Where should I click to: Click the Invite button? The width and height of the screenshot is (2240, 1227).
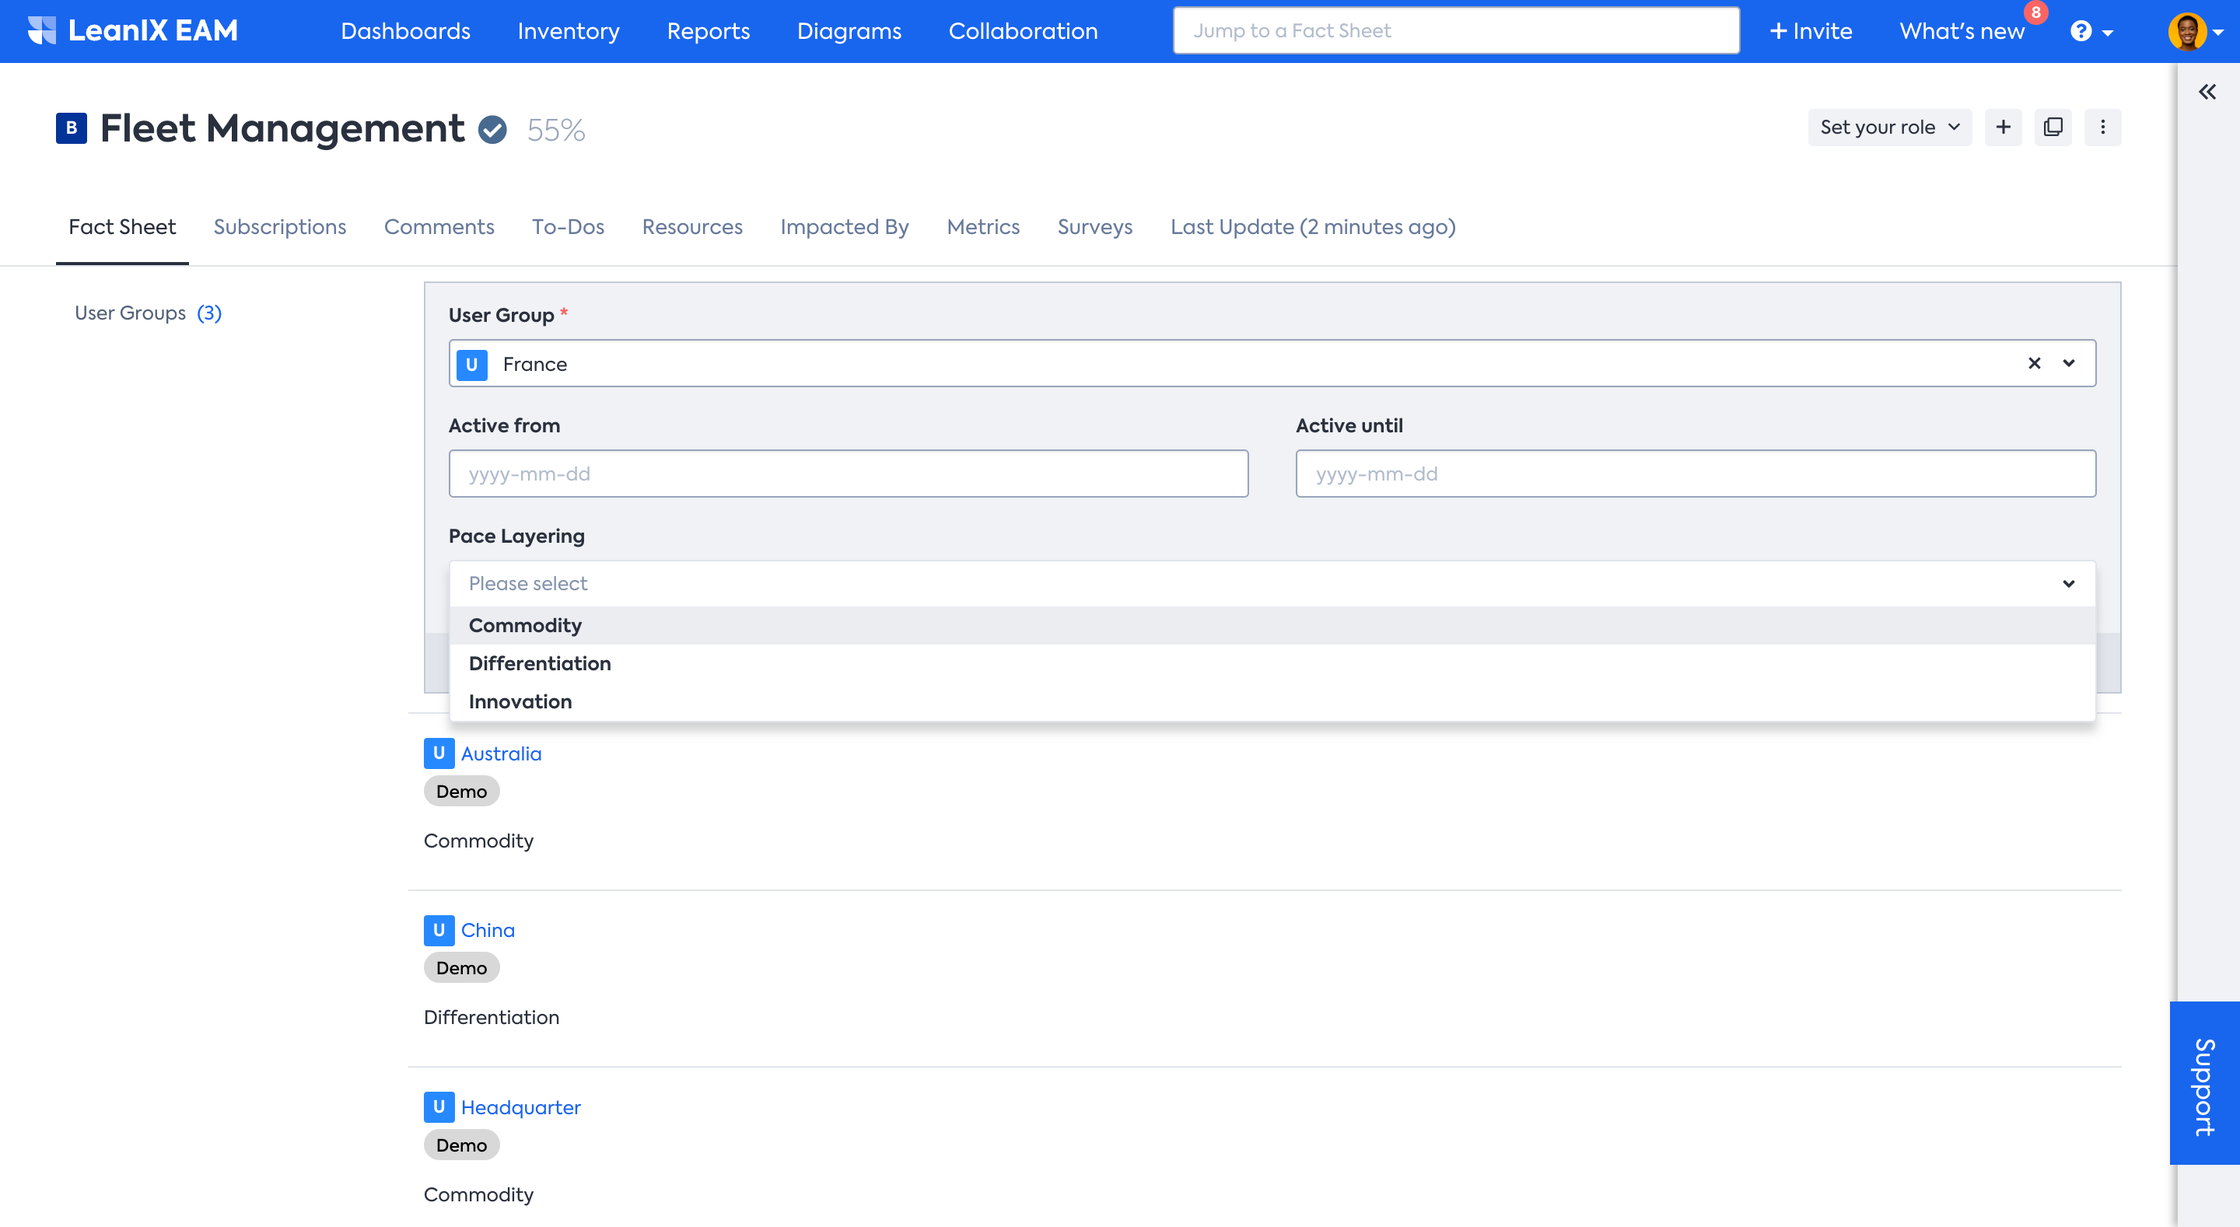(1811, 31)
